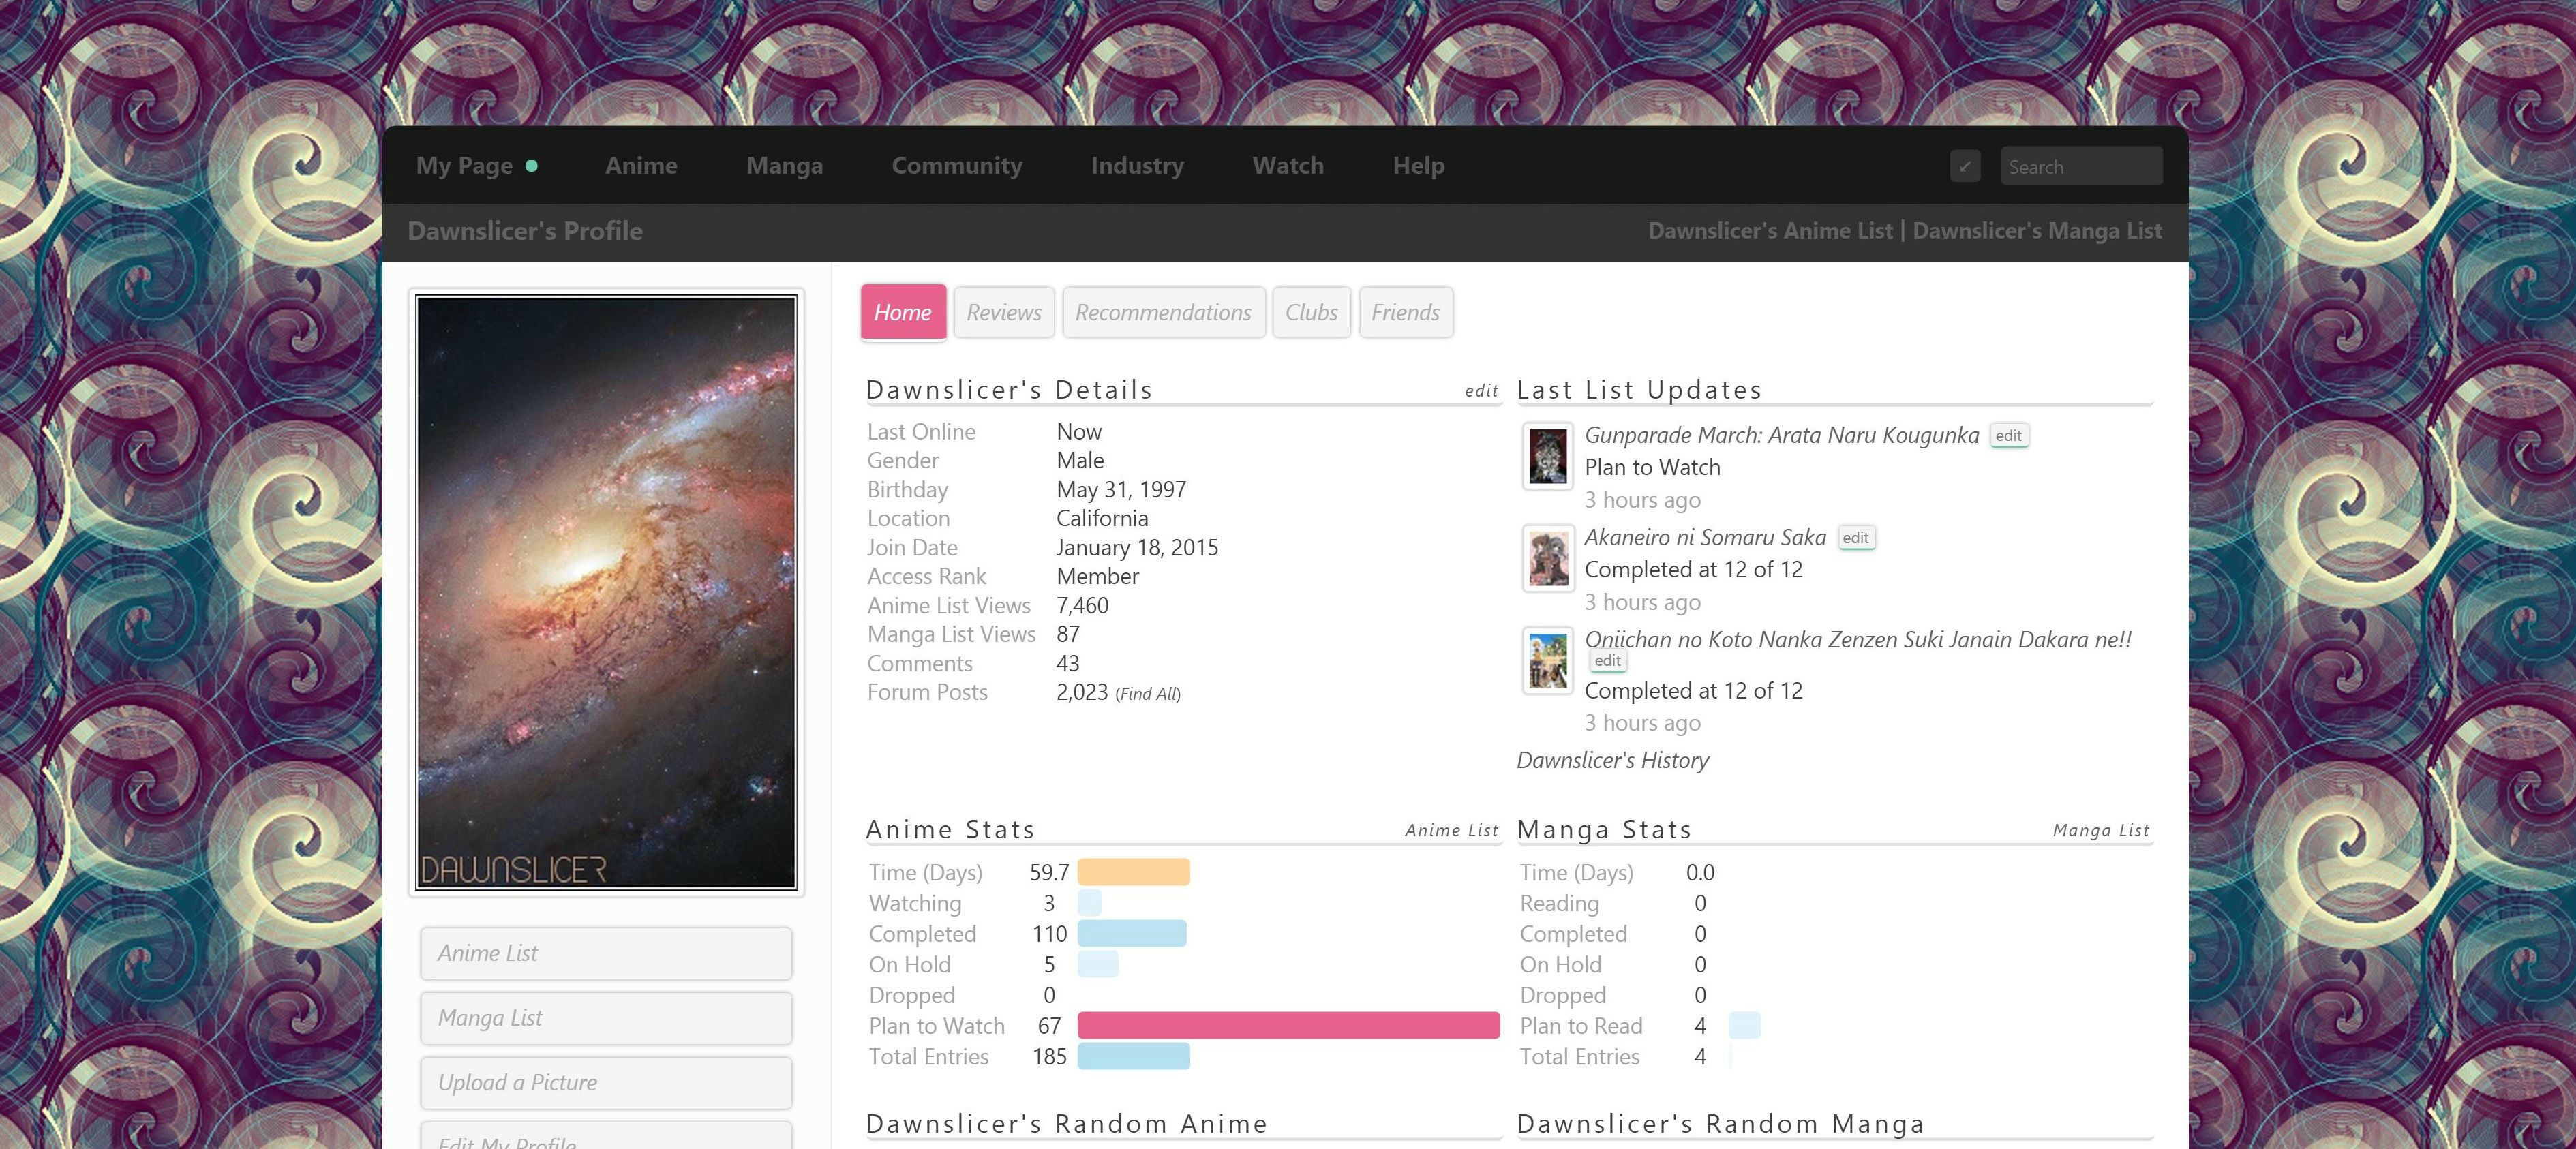The height and width of the screenshot is (1149, 2576).
Task: Click the galaxy profile picture
Action: [606, 592]
